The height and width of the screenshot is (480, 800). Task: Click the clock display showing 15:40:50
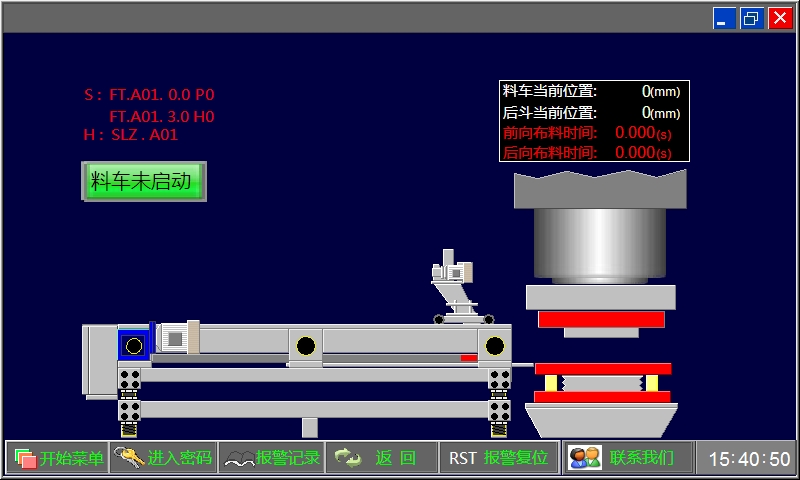click(749, 459)
